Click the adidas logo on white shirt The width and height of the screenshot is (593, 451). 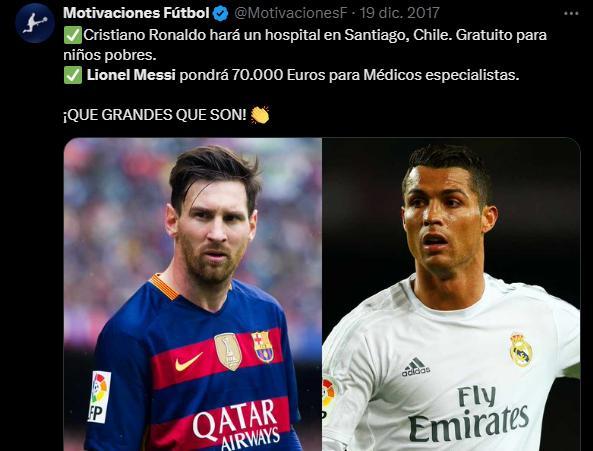click(x=416, y=367)
